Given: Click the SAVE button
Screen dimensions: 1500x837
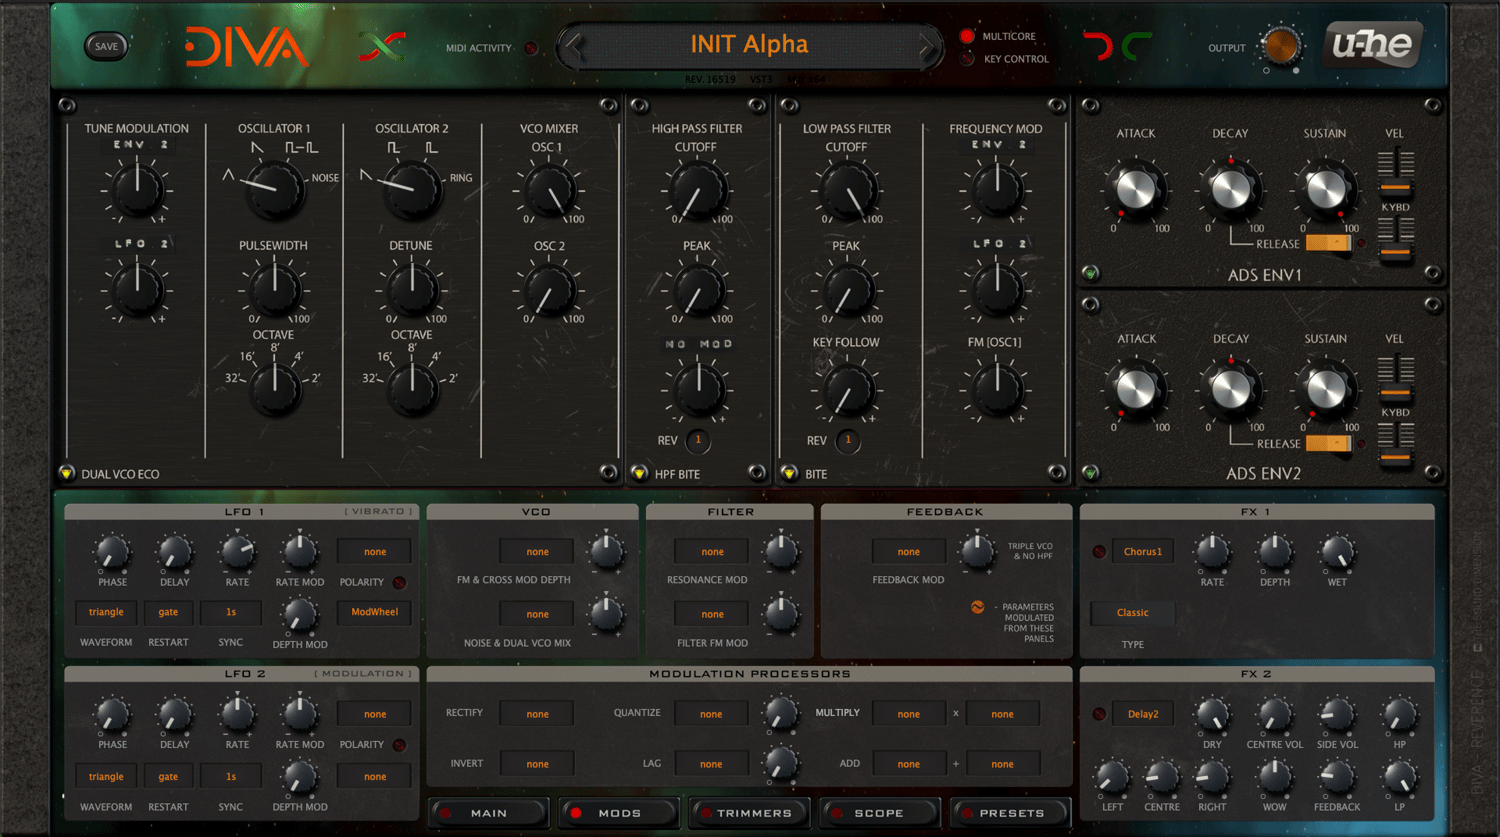Looking at the screenshot, I should tap(106, 46).
